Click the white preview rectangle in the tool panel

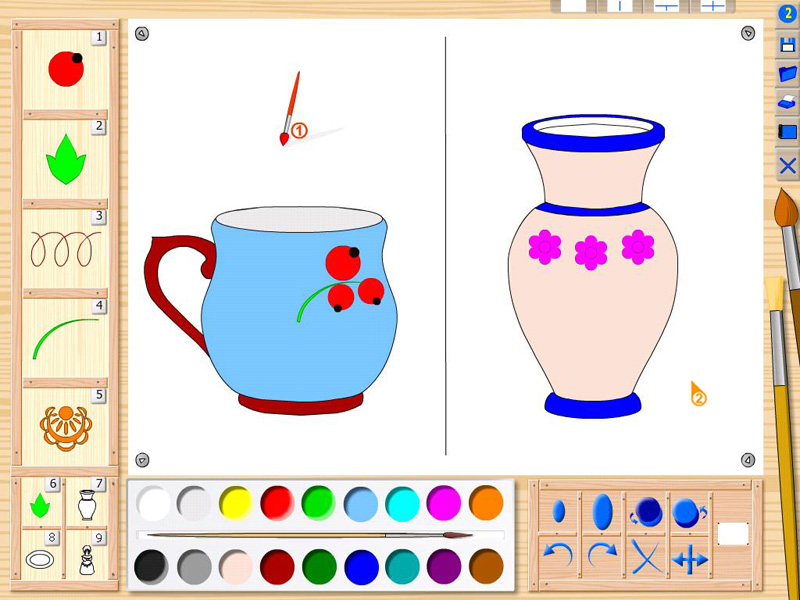pos(733,534)
